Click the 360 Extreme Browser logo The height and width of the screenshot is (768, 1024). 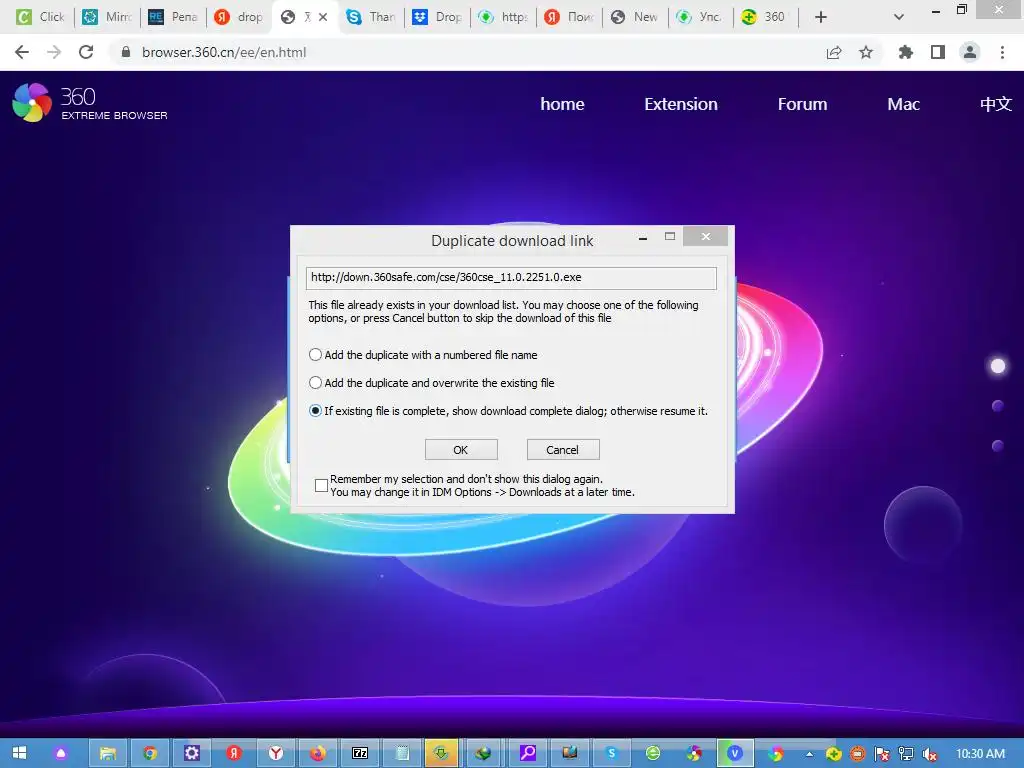[89, 103]
